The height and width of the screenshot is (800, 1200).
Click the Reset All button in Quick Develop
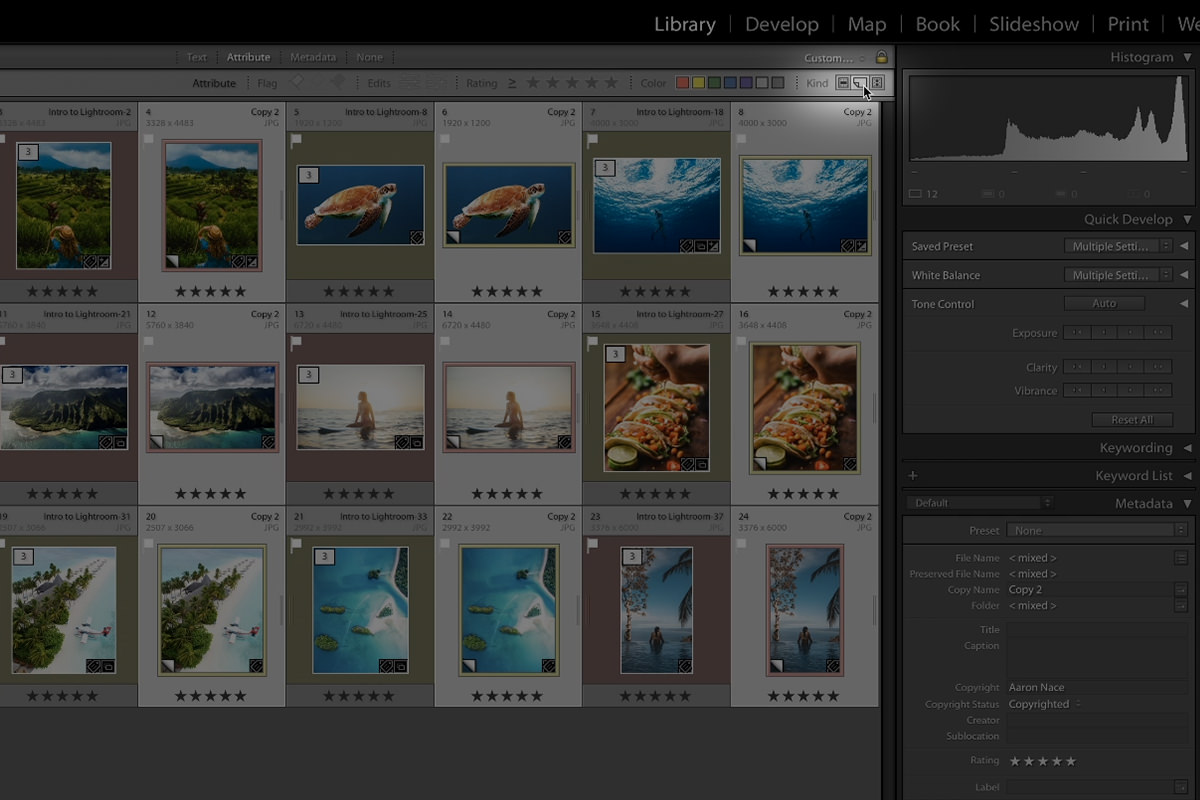coord(1132,419)
